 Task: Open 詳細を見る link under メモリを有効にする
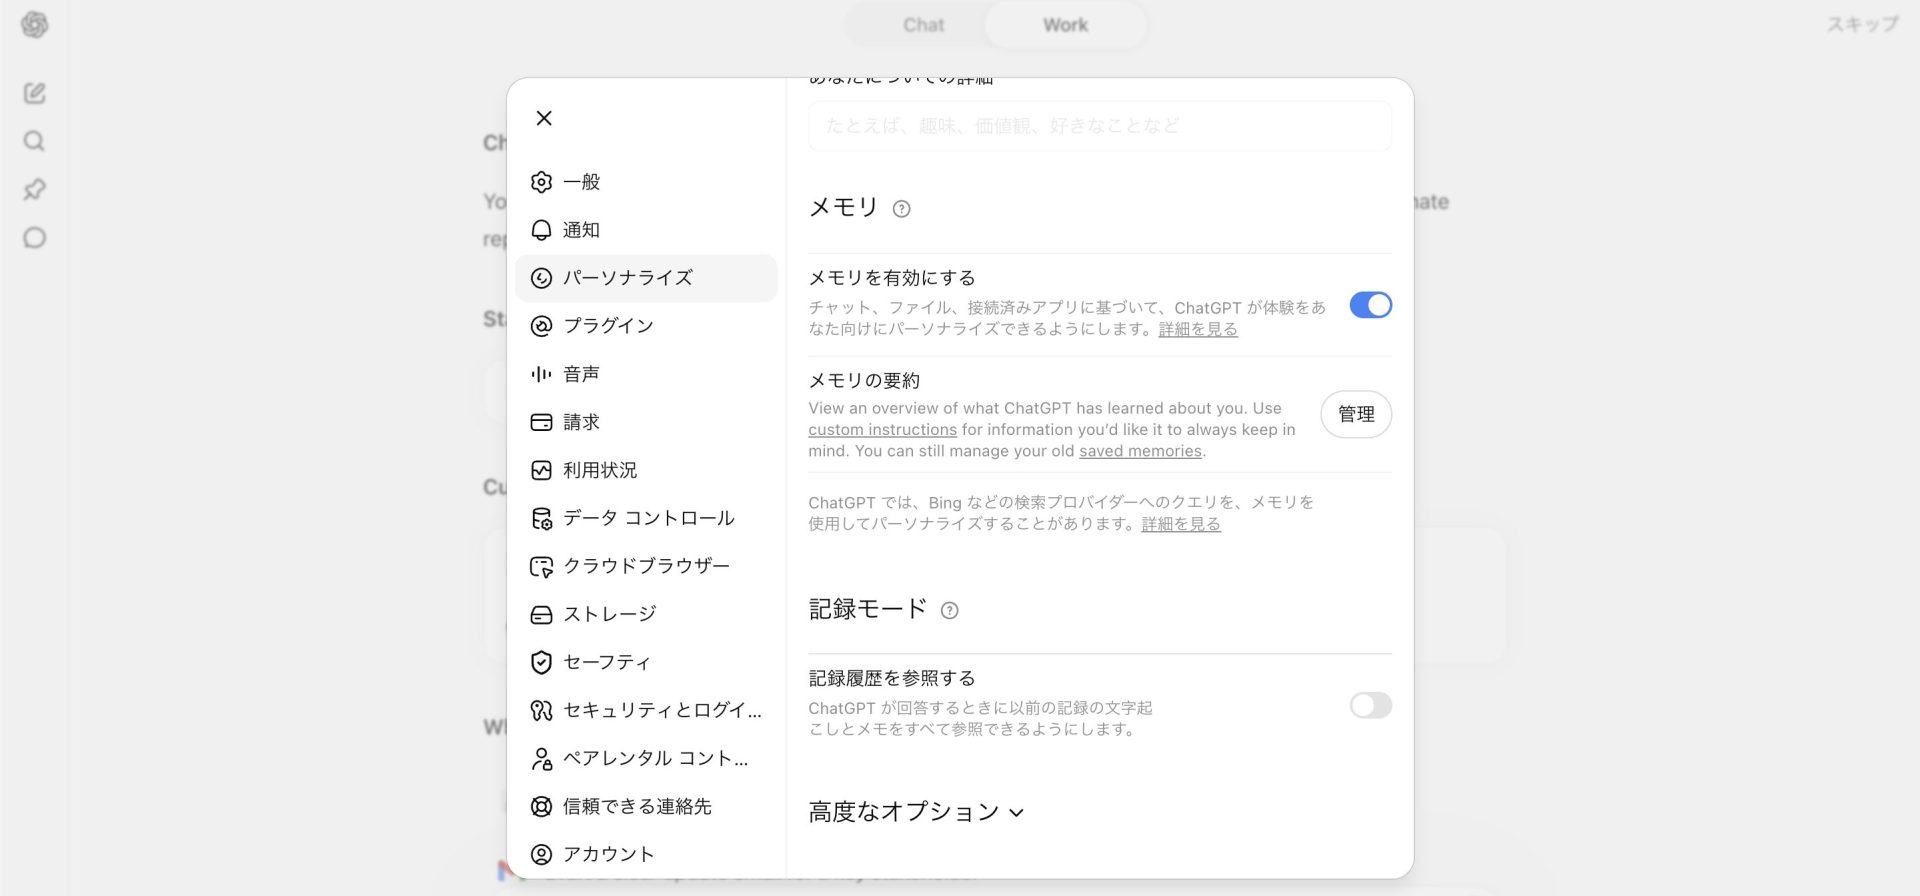[x=1198, y=329]
